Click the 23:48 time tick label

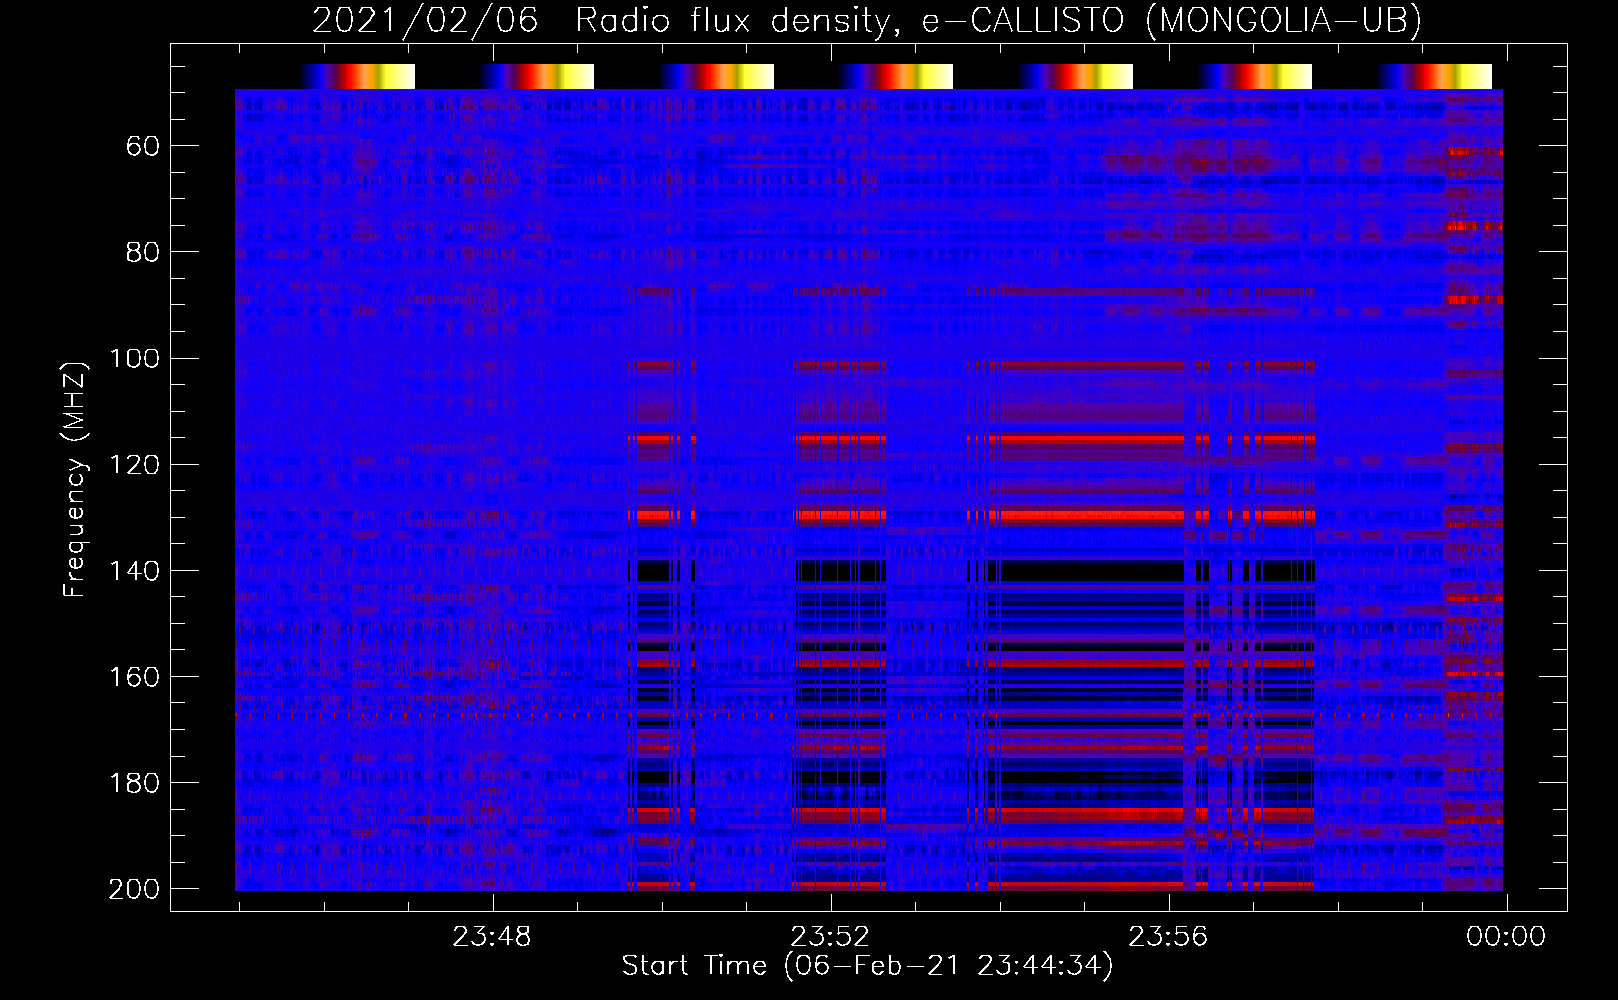coord(492,937)
